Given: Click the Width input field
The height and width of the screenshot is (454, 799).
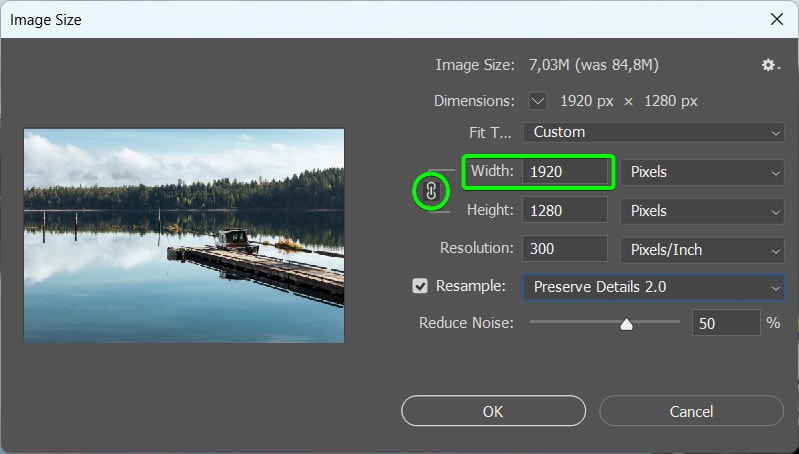Looking at the screenshot, I should [565, 172].
